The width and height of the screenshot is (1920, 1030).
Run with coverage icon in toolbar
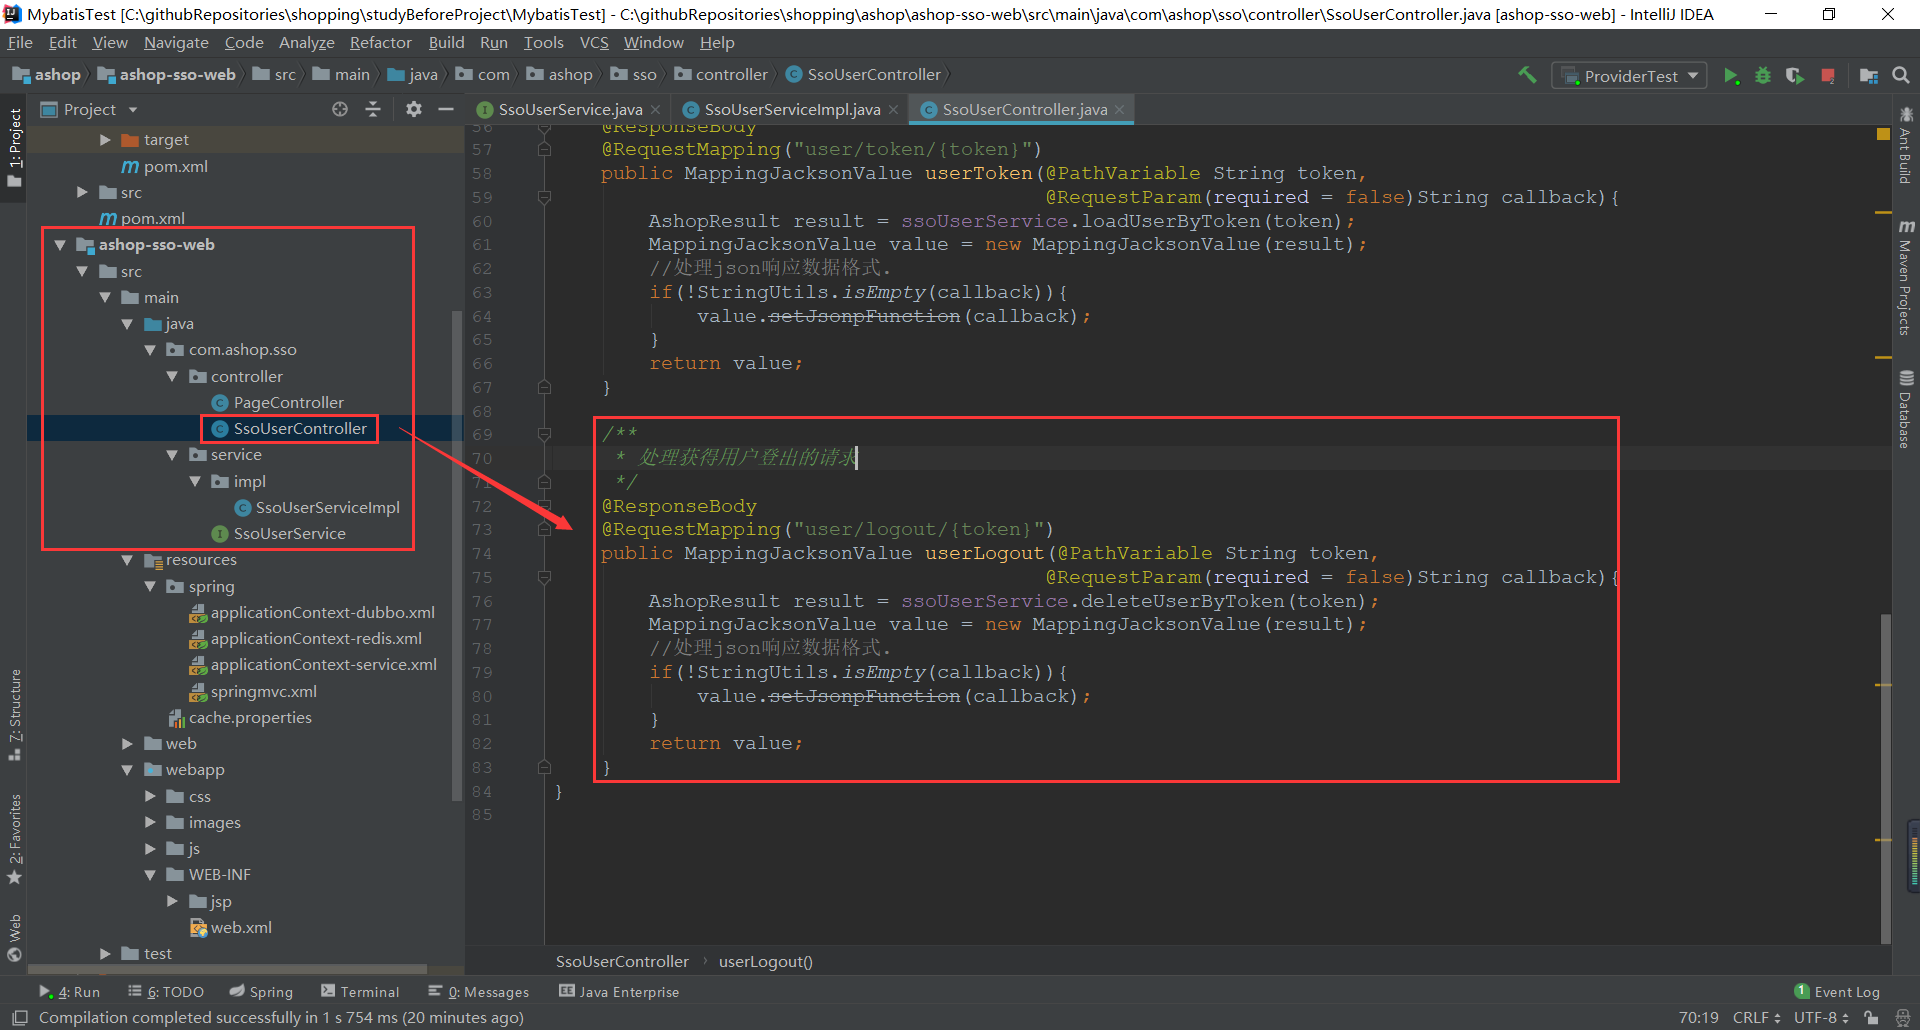(1795, 76)
